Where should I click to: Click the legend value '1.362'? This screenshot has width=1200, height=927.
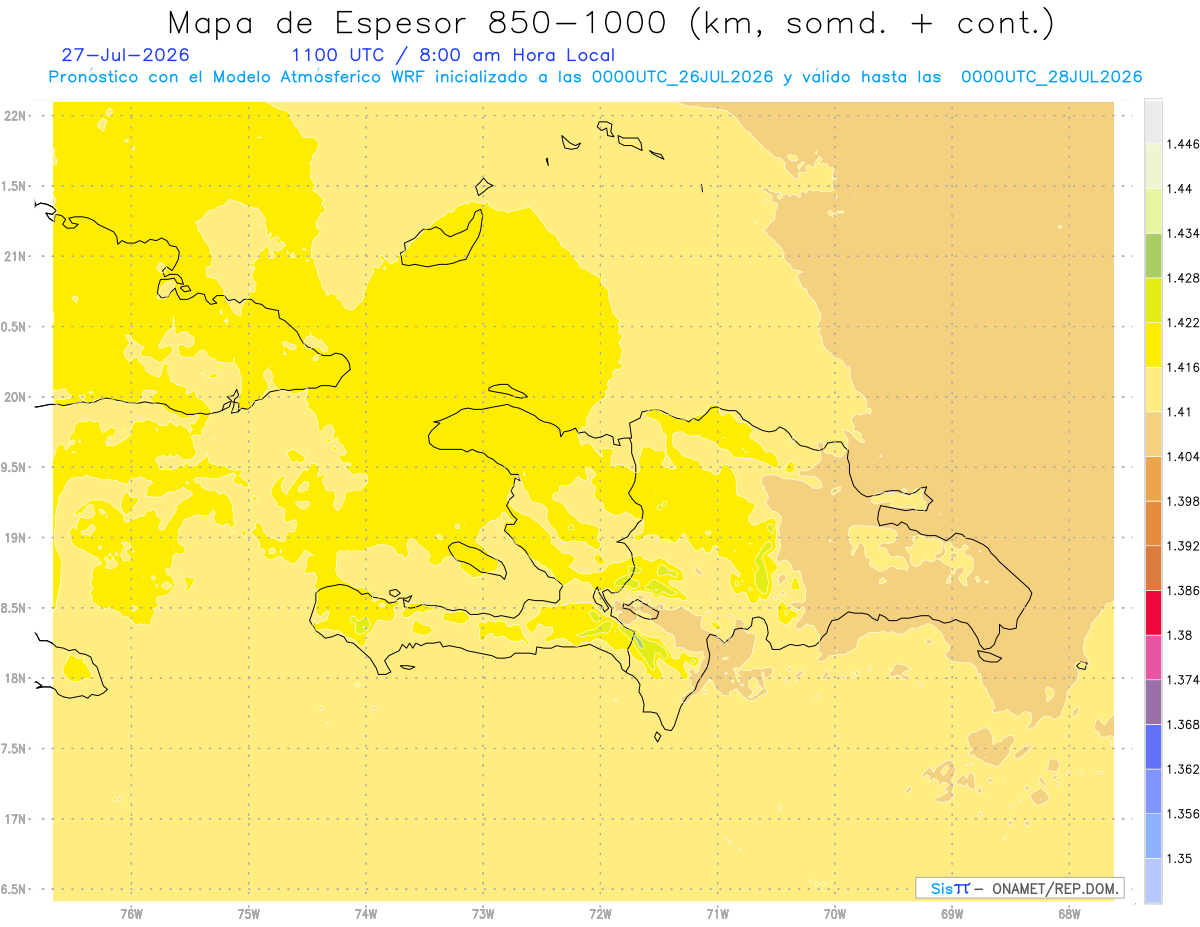(1185, 769)
